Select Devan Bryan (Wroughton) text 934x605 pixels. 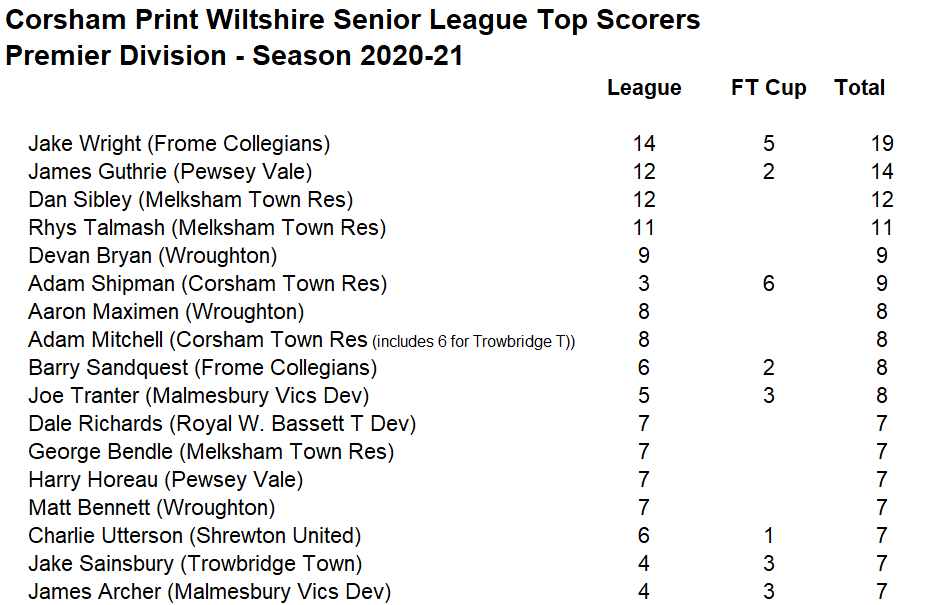pos(153,256)
